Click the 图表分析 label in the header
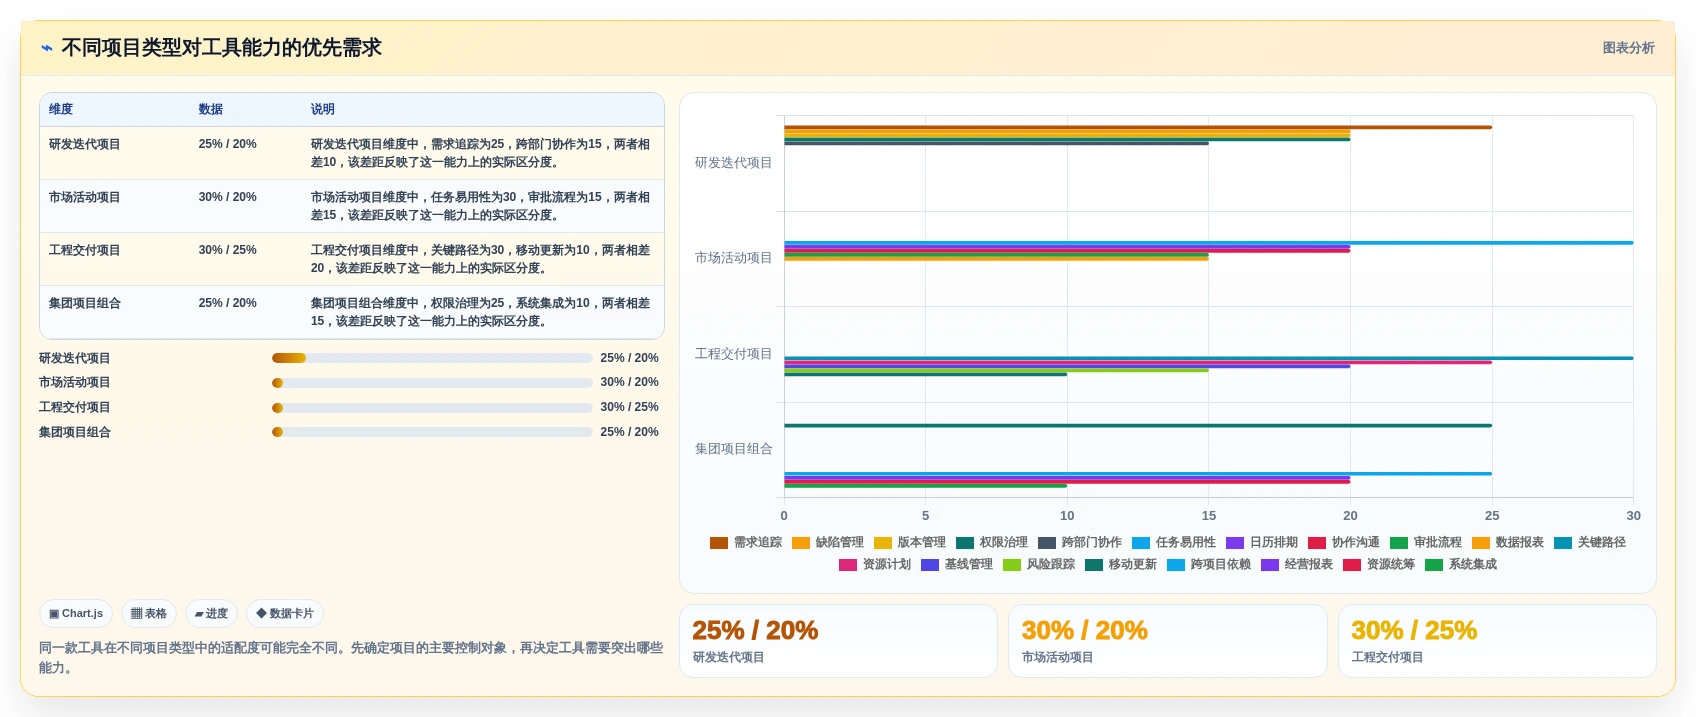1696x717 pixels. pyautogui.click(x=1628, y=48)
